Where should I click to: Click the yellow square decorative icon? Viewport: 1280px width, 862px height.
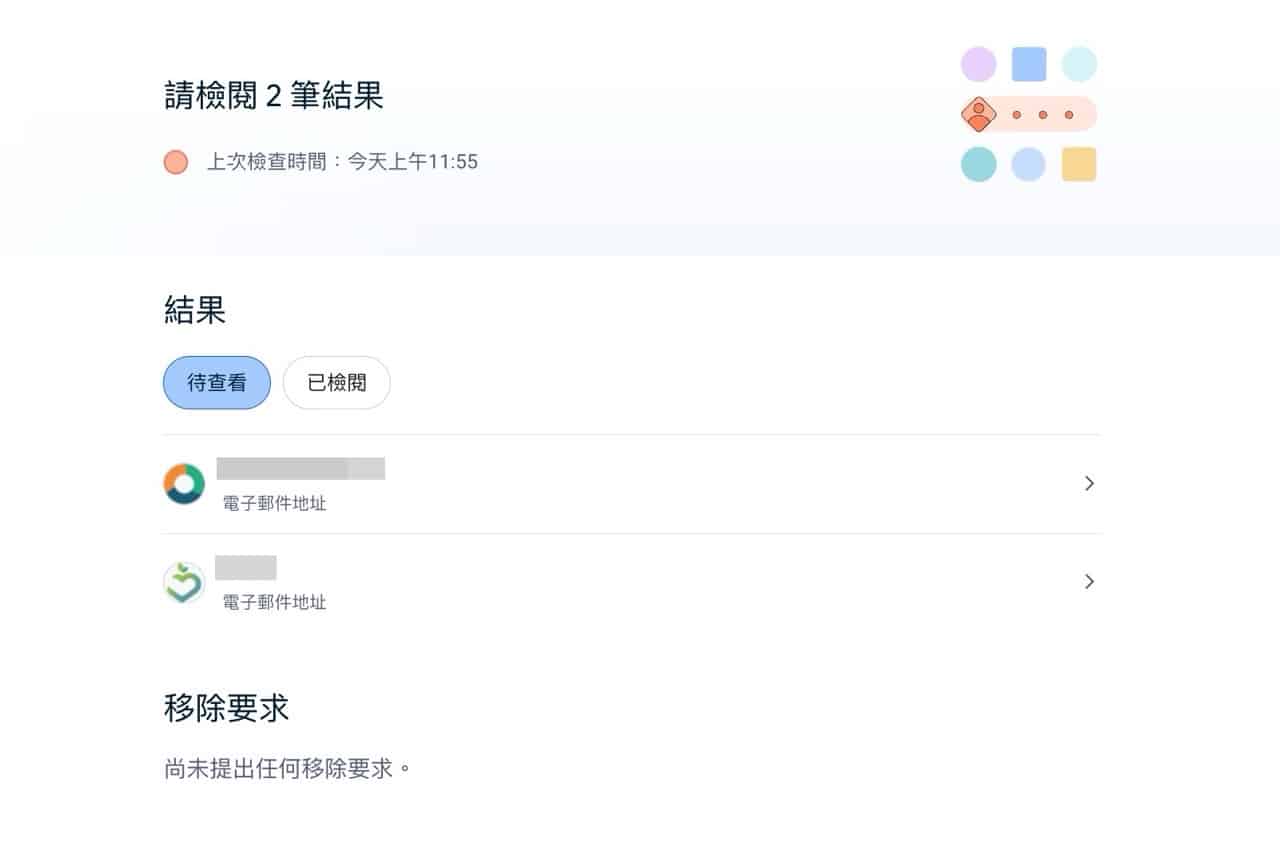[x=1080, y=163]
